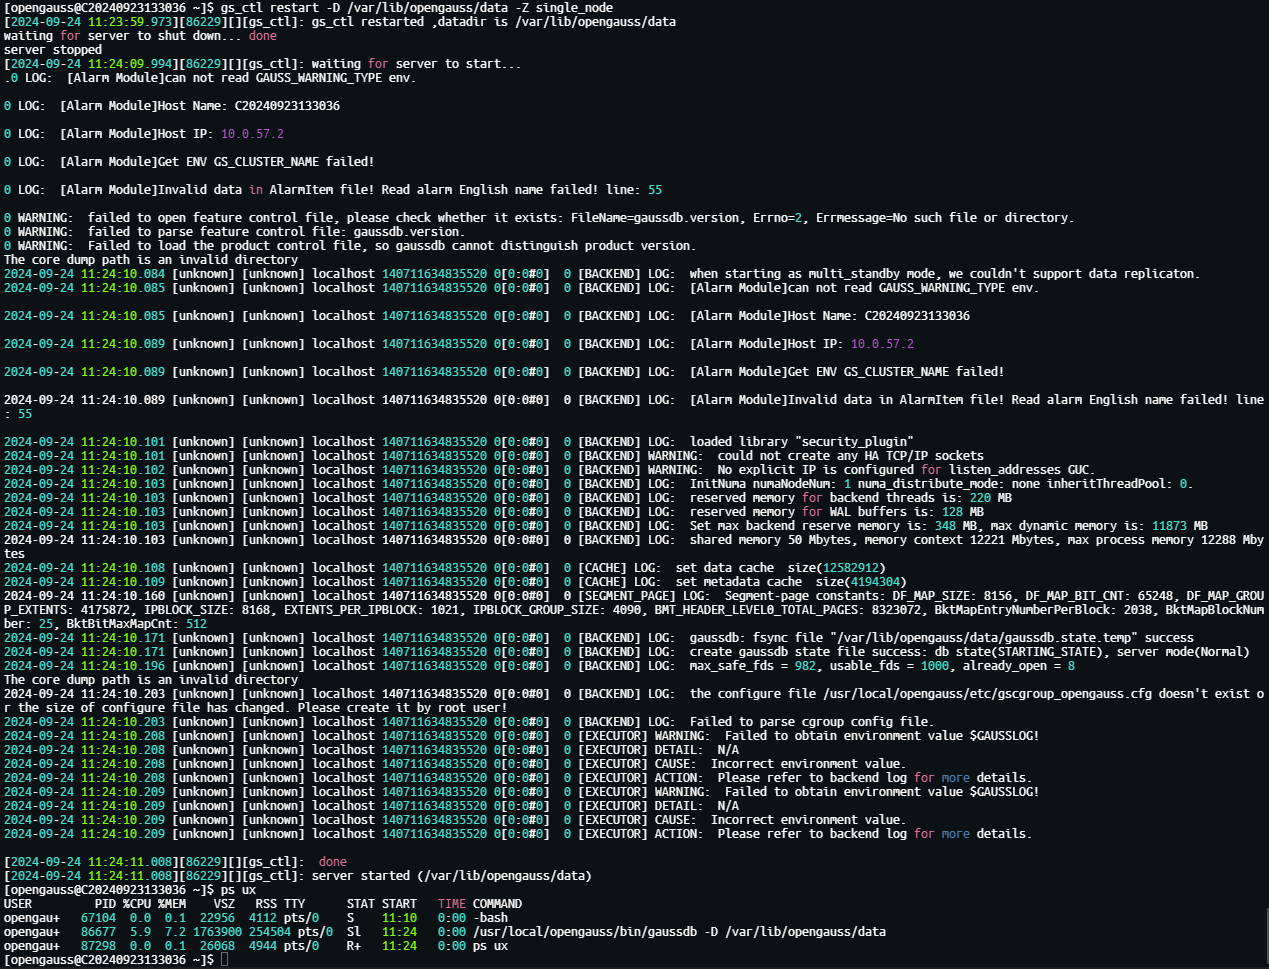Click the '5.9' CPU usage value
Viewport: 1269px width, 969px height.
(x=140, y=931)
